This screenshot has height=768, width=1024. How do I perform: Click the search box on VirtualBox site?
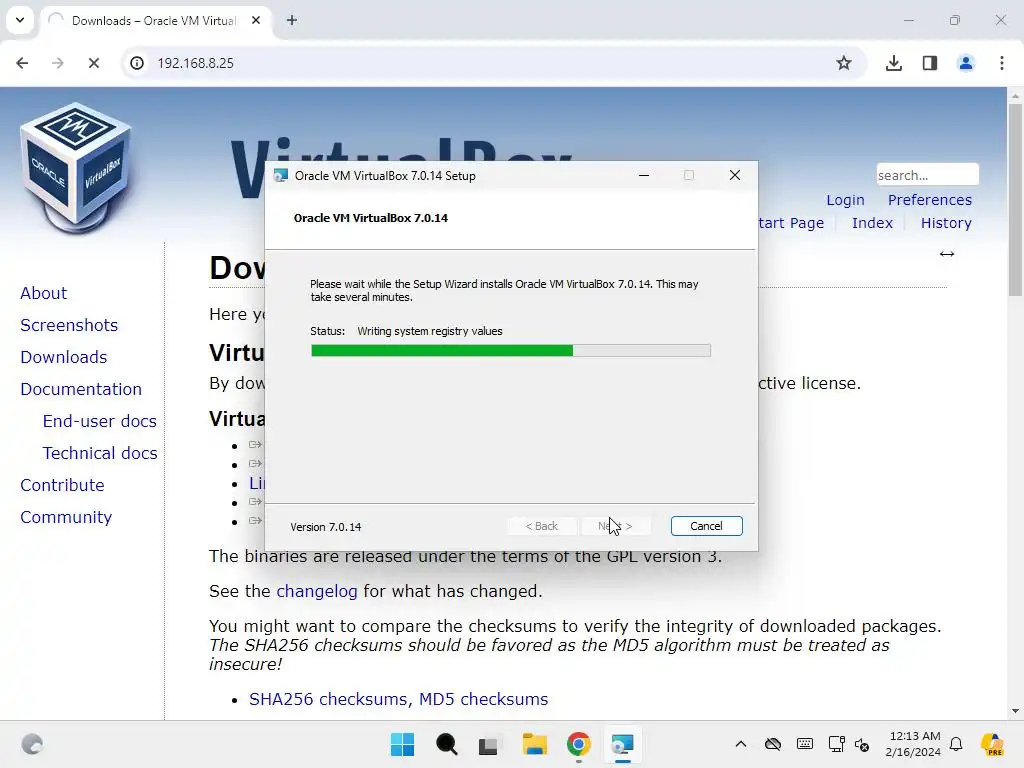click(927, 175)
